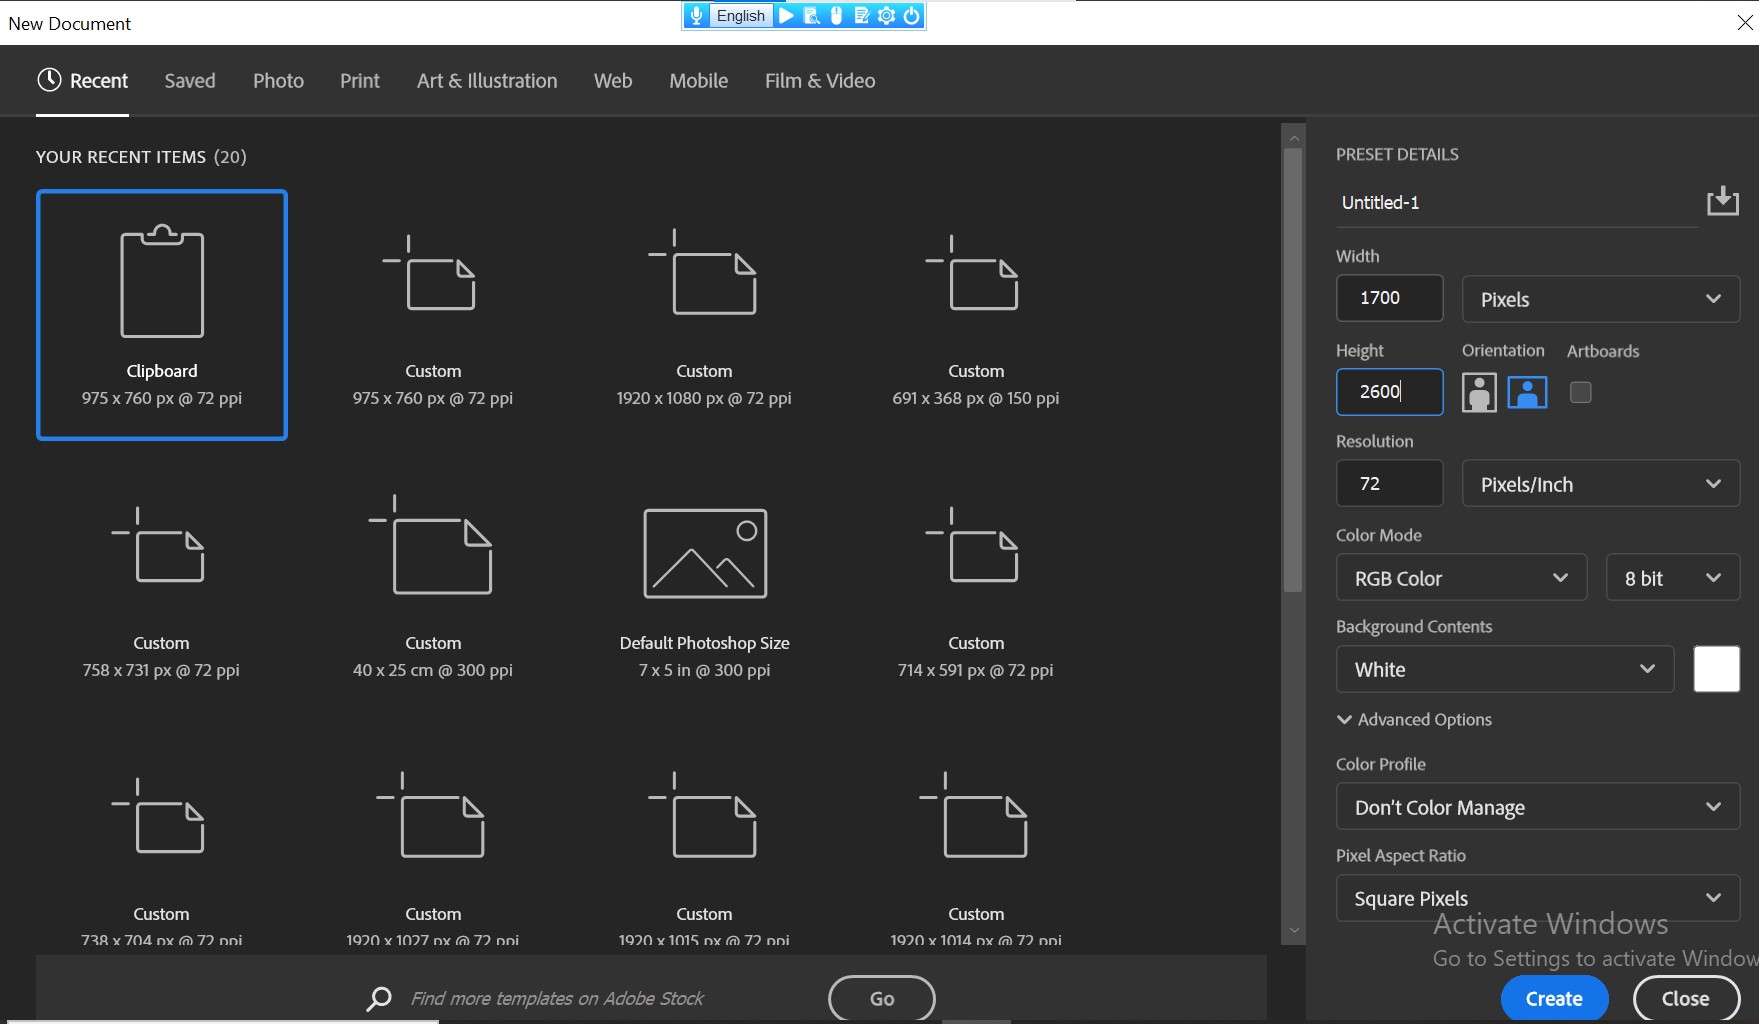Viewport: 1759px width, 1024px height.
Task: Click the Go button for Adobe Stock
Action: point(882,998)
